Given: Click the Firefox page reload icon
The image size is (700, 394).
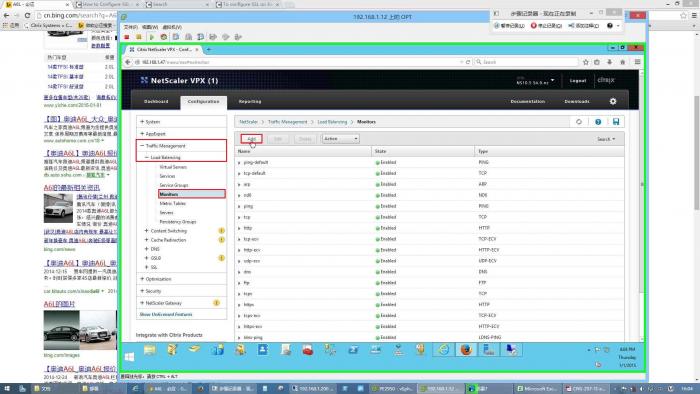Looking at the screenshot, I should pyautogui.click(x=468, y=62).
